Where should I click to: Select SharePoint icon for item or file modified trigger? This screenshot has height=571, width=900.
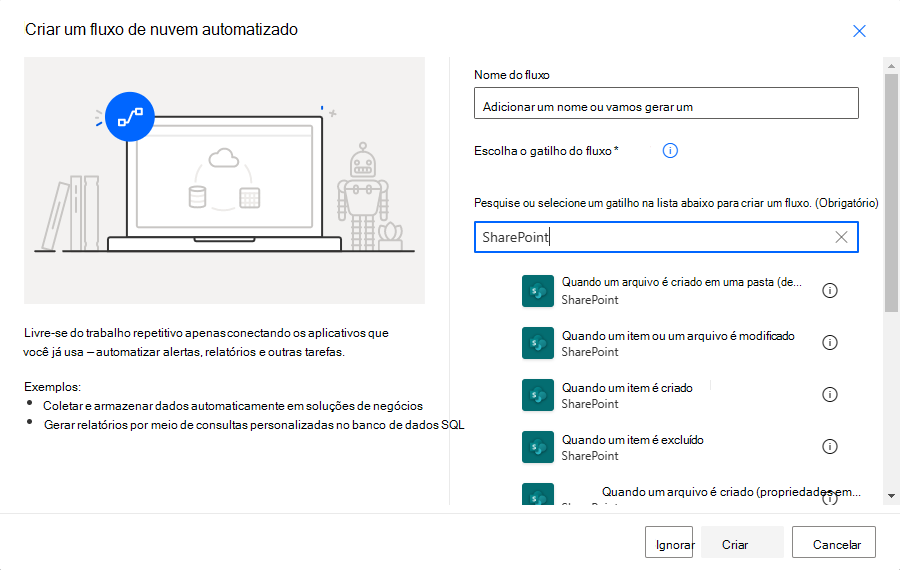tap(537, 343)
